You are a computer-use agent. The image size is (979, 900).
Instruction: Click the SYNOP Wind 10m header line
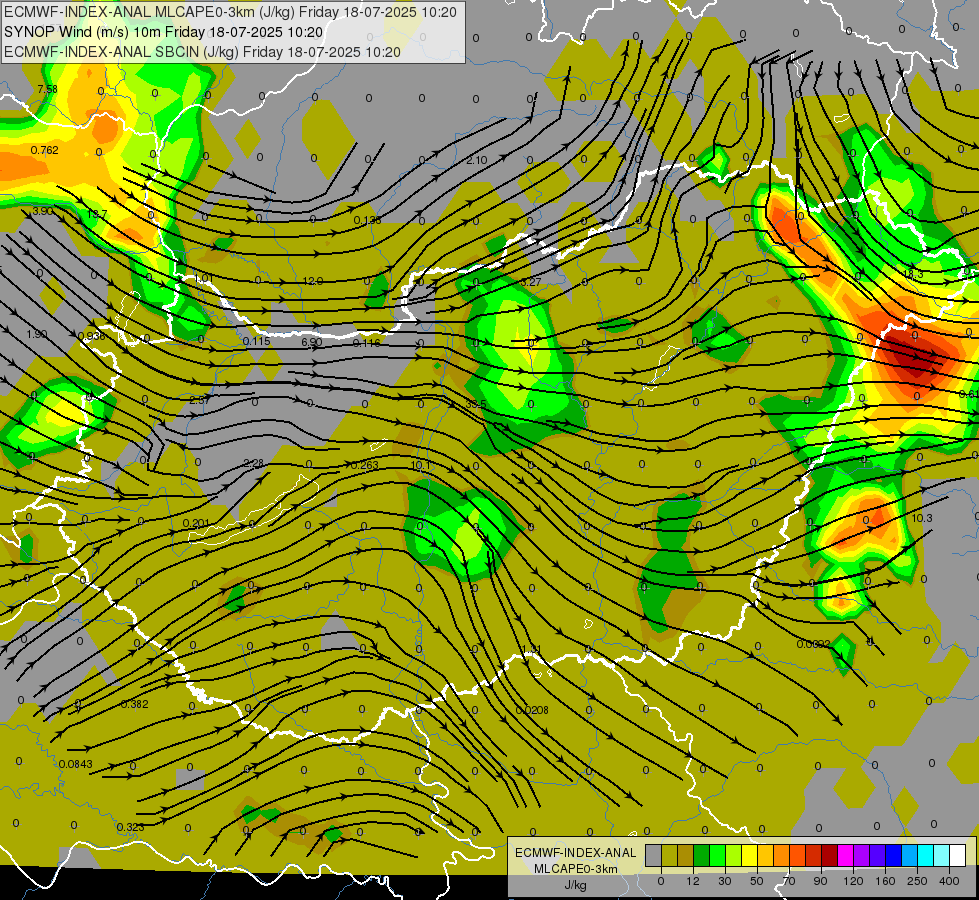tap(164, 32)
